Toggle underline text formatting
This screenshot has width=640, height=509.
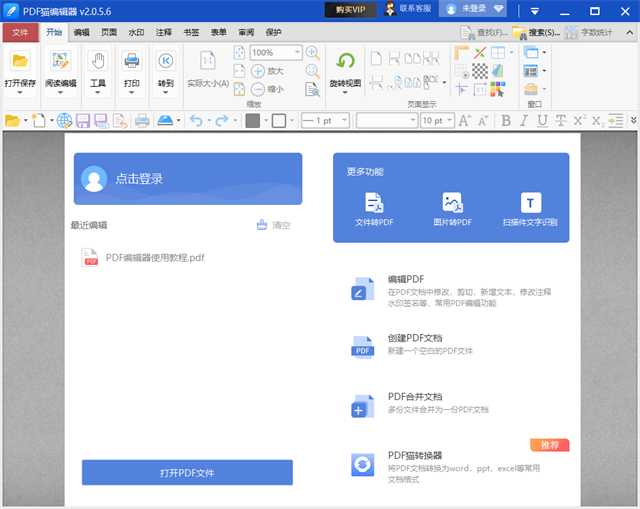click(x=542, y=121)
